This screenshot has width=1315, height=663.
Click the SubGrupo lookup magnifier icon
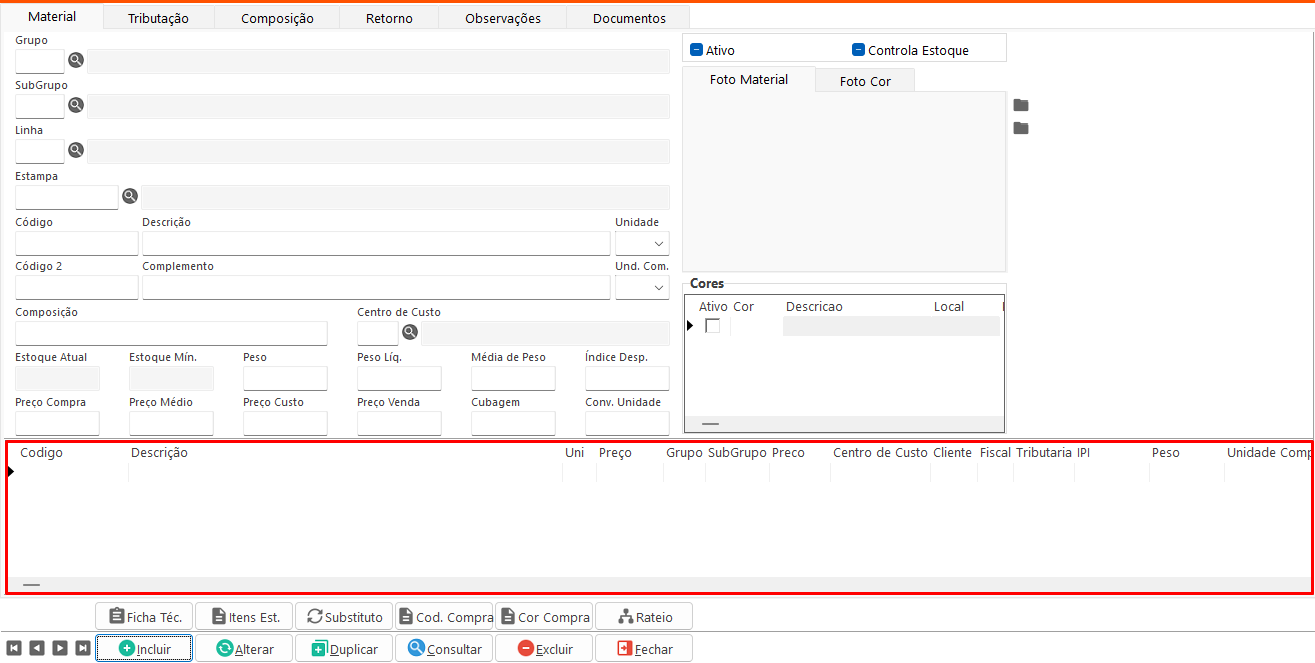(75, 105)
